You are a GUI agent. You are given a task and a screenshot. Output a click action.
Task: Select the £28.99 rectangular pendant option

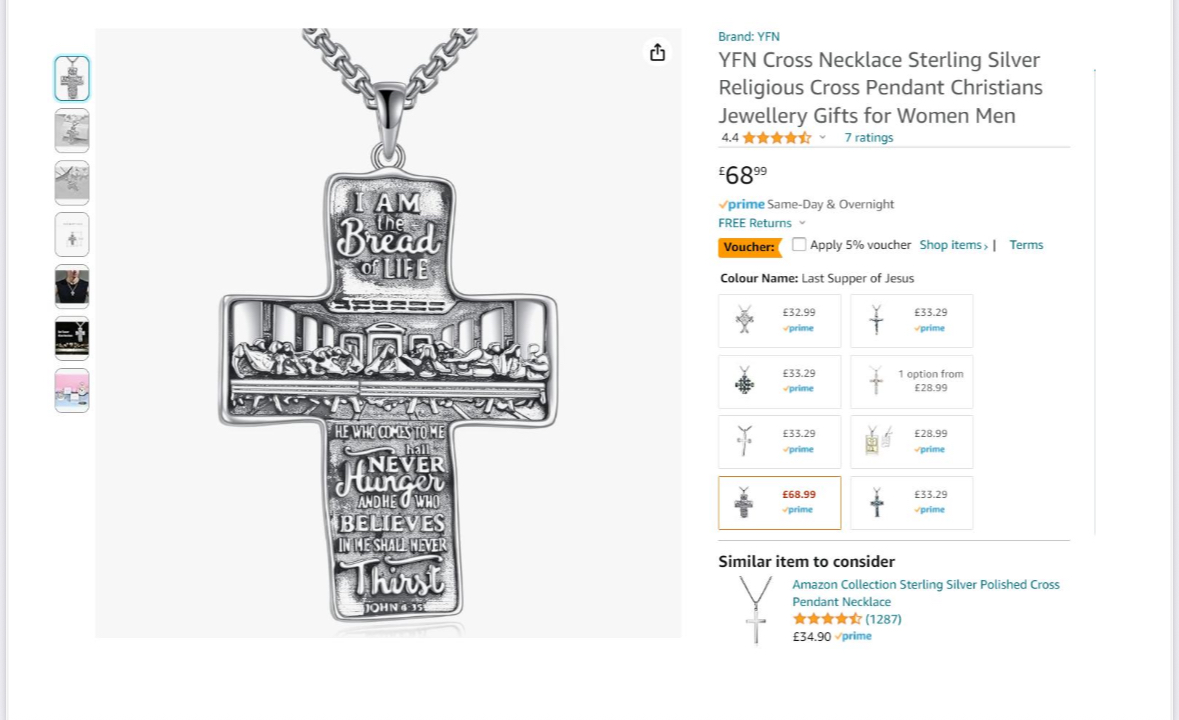pyautogui.click(x=911, y=441)
